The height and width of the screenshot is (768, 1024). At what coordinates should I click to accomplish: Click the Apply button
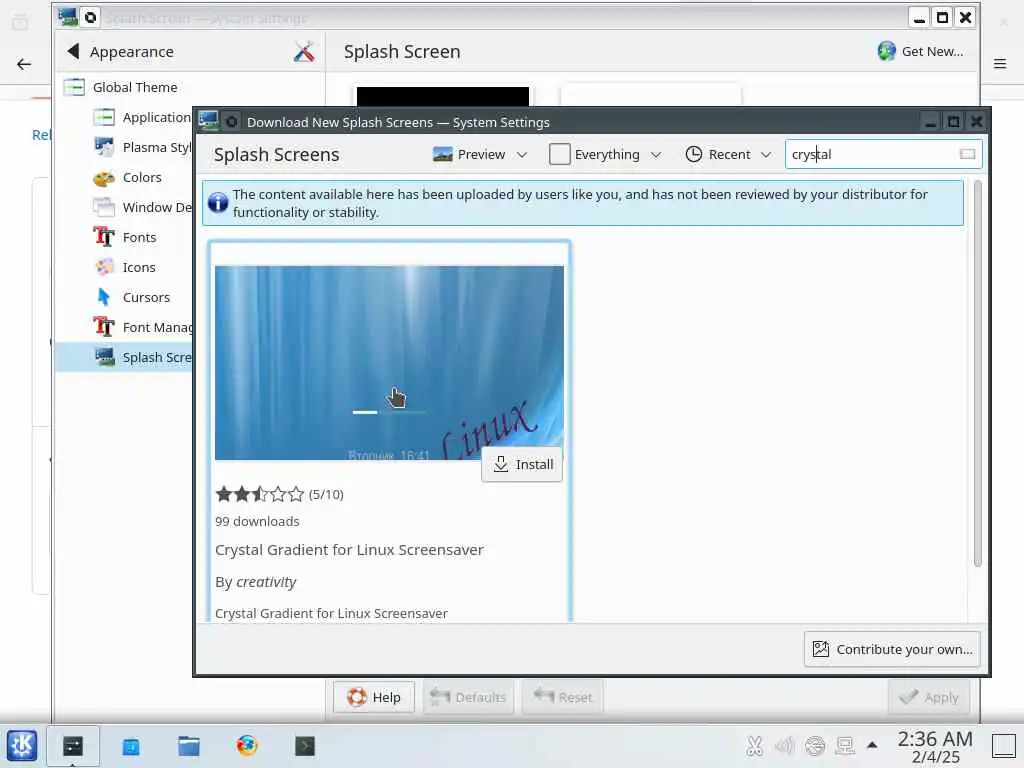929,697
